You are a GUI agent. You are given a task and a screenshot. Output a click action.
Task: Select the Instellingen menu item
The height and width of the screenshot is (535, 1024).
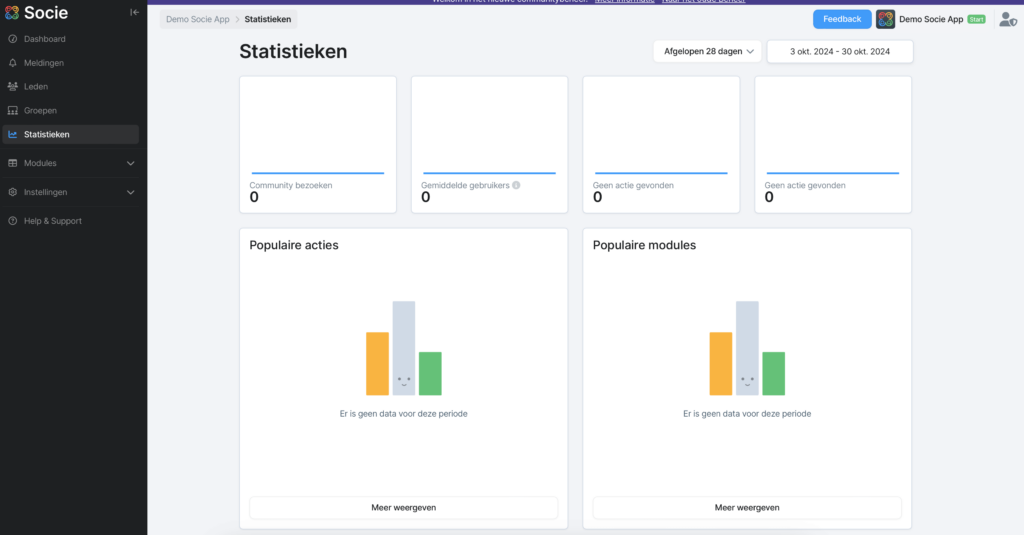[x=46, y=192]
